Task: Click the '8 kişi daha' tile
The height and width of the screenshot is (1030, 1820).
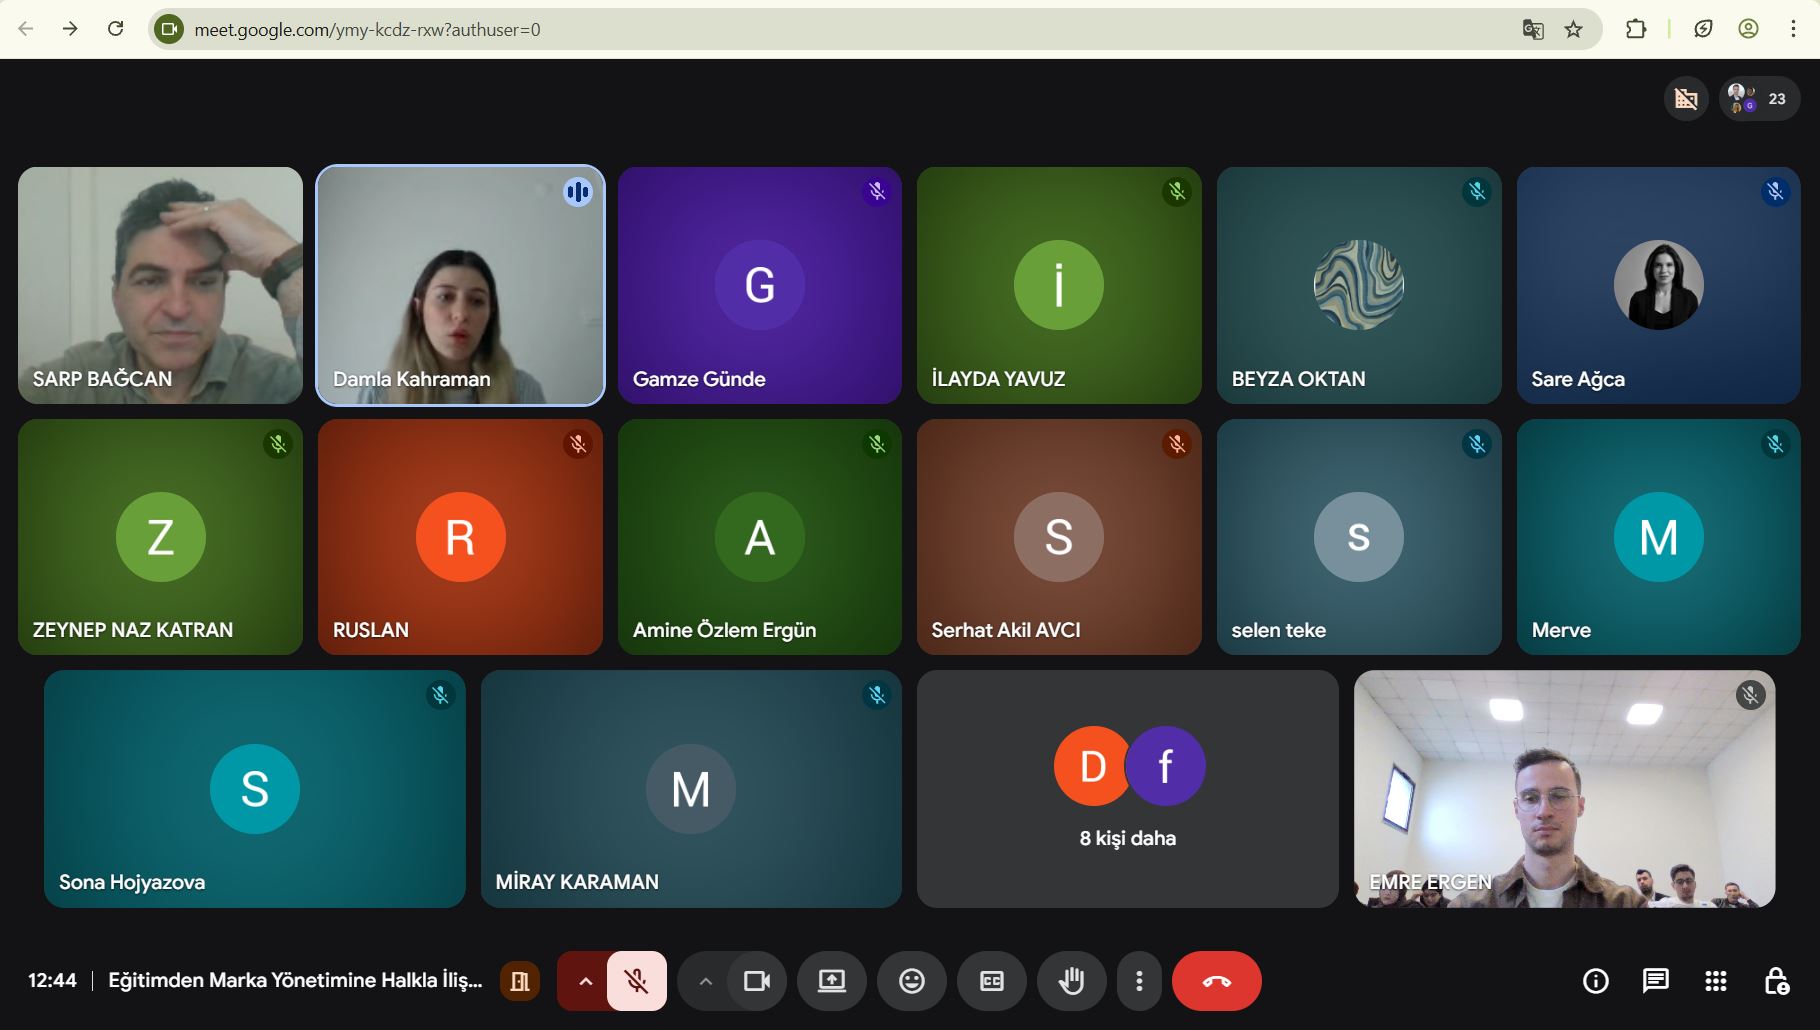Action: (1127, 789)
